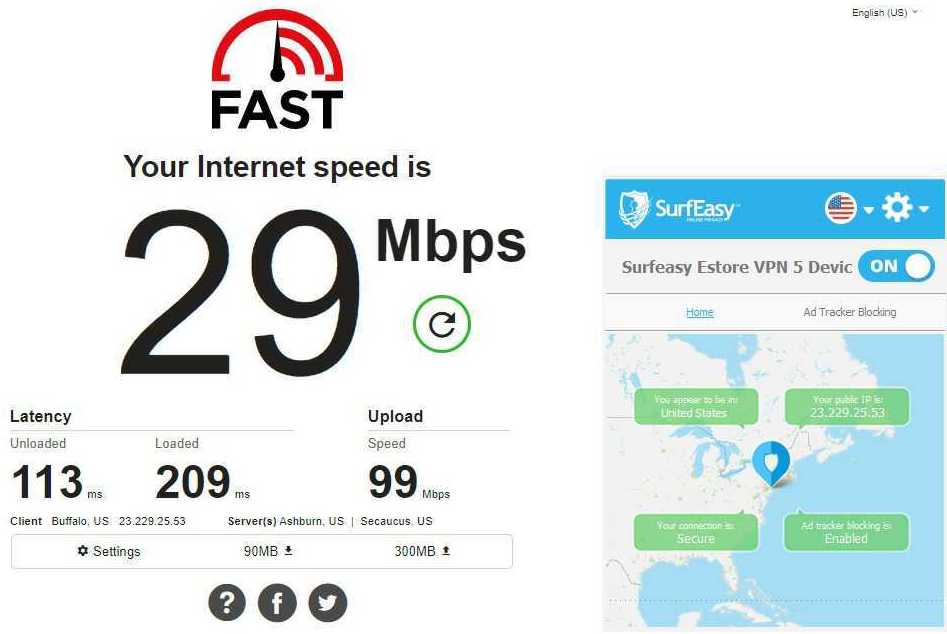Click the connection Secure status bubble
The height and width of the screenshot is (634, 947).
point(696,532)
